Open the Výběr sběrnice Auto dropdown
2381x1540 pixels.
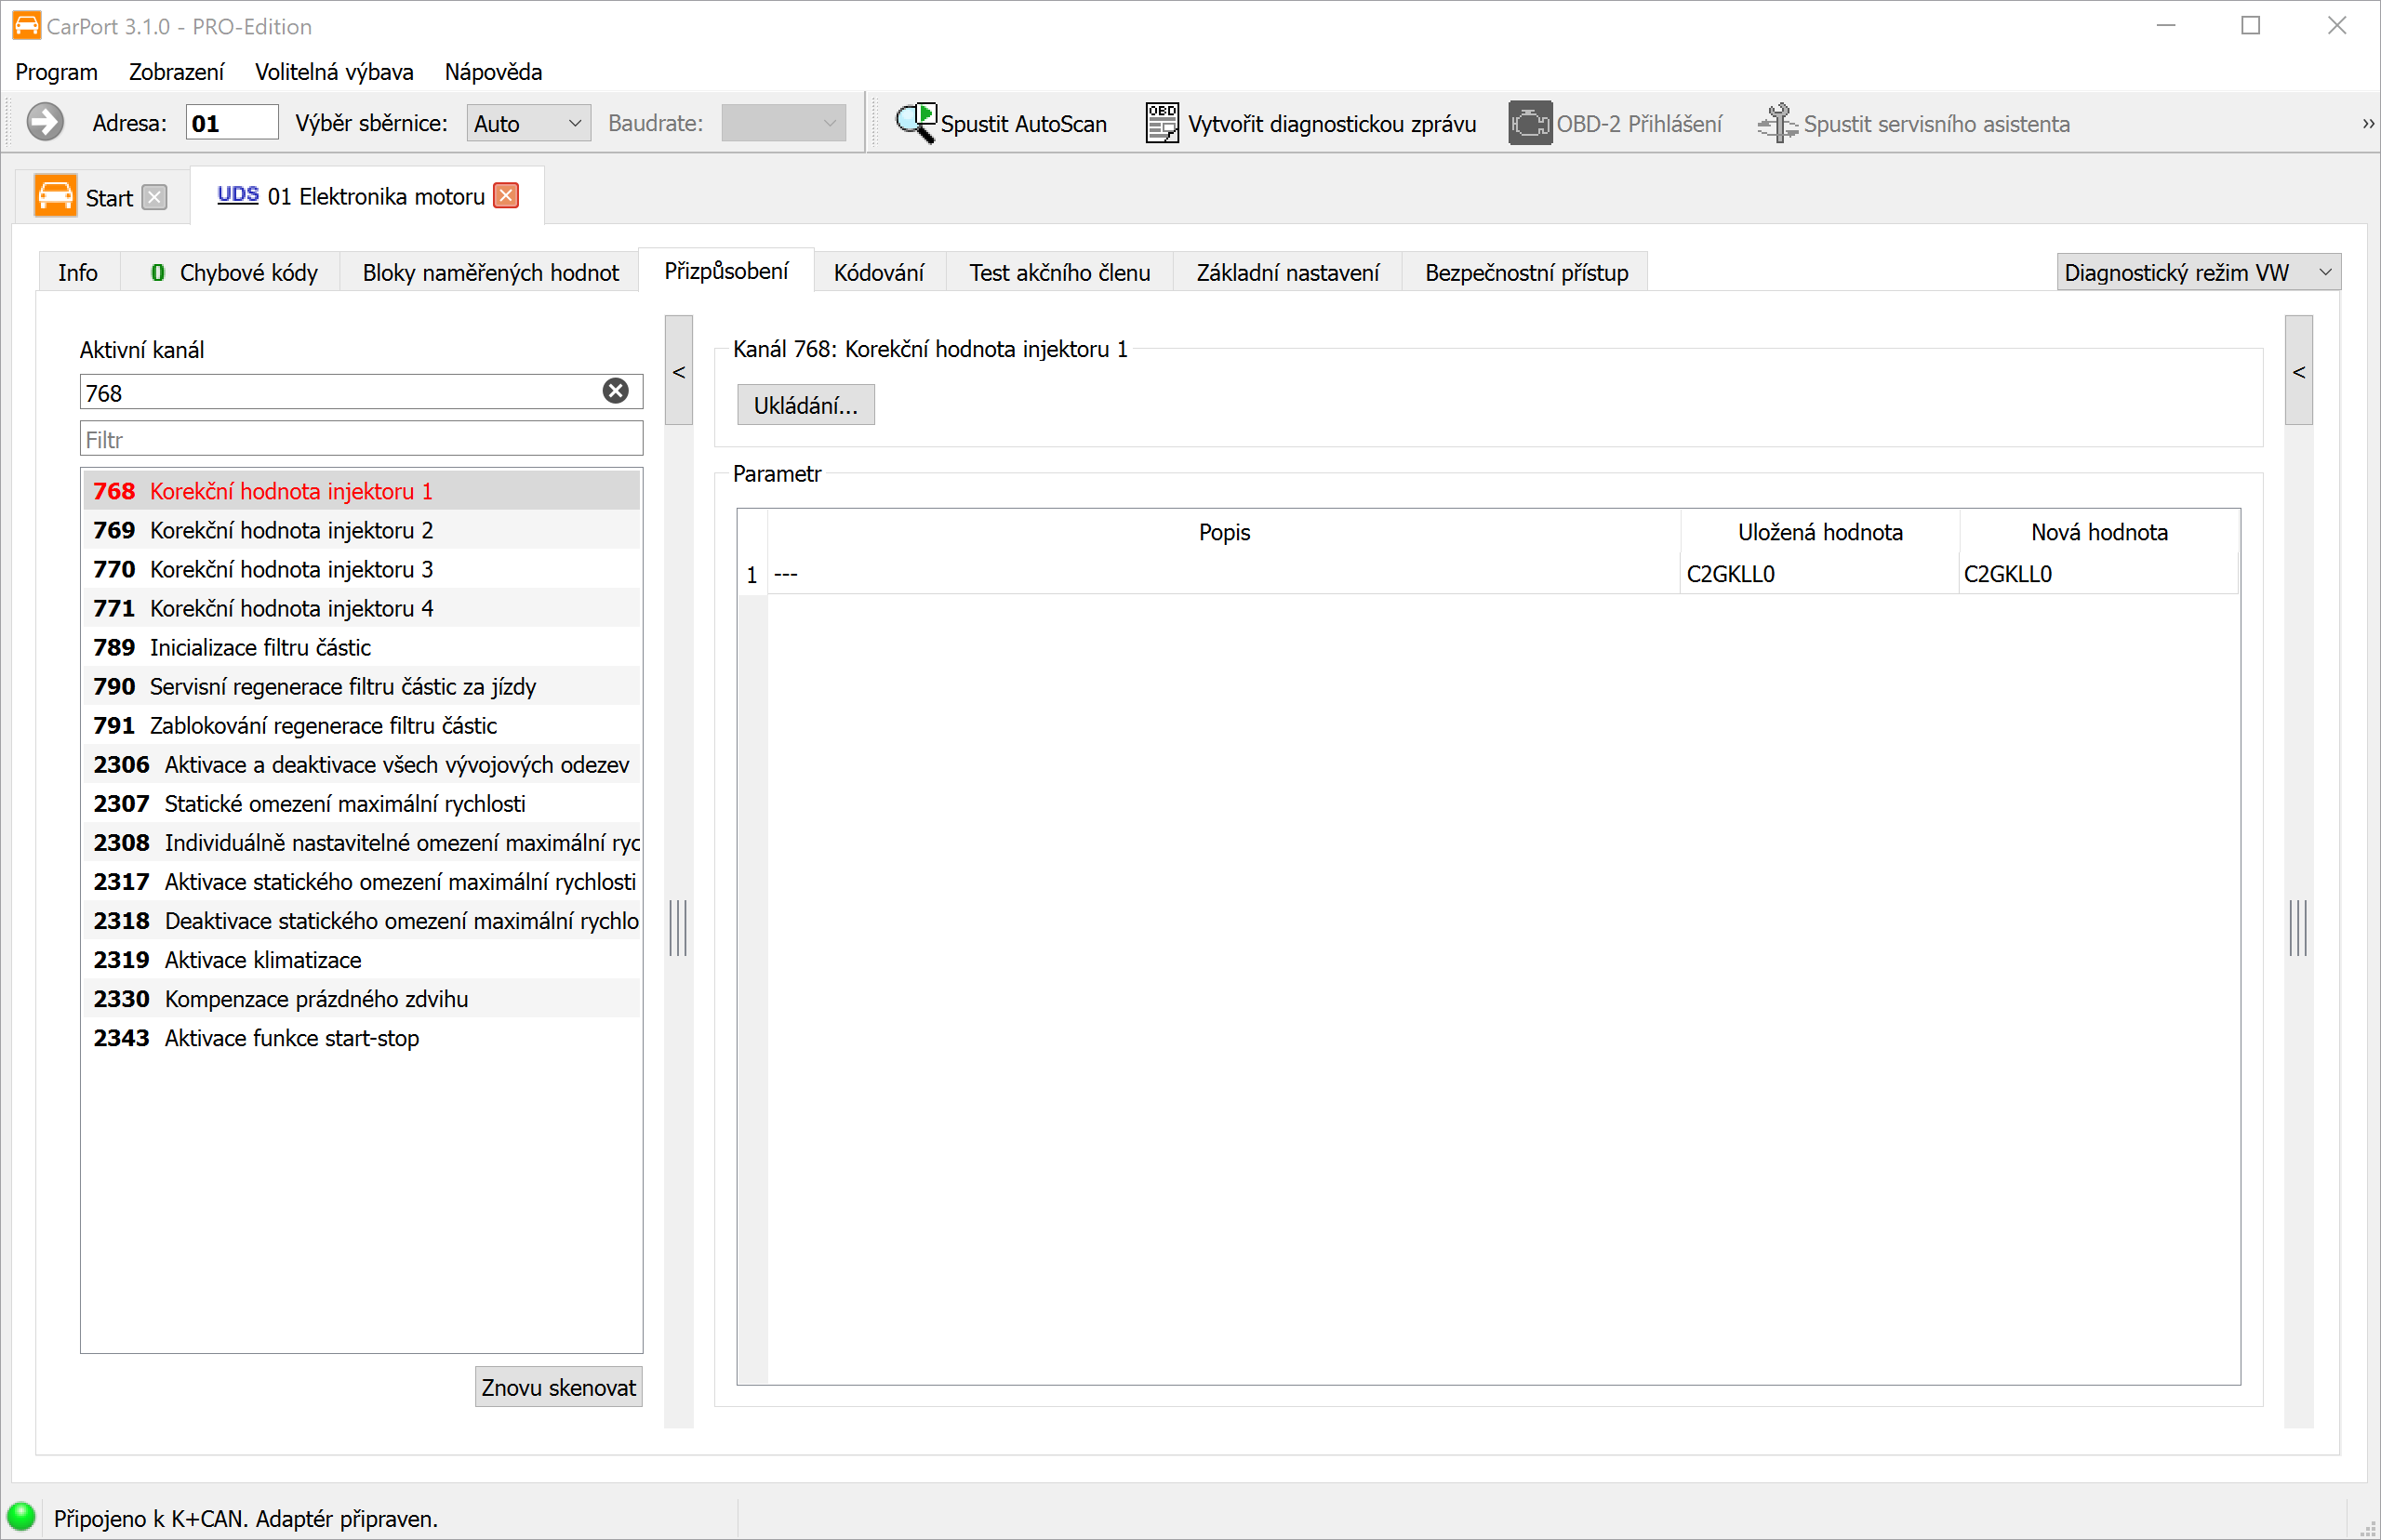point(528,123)
